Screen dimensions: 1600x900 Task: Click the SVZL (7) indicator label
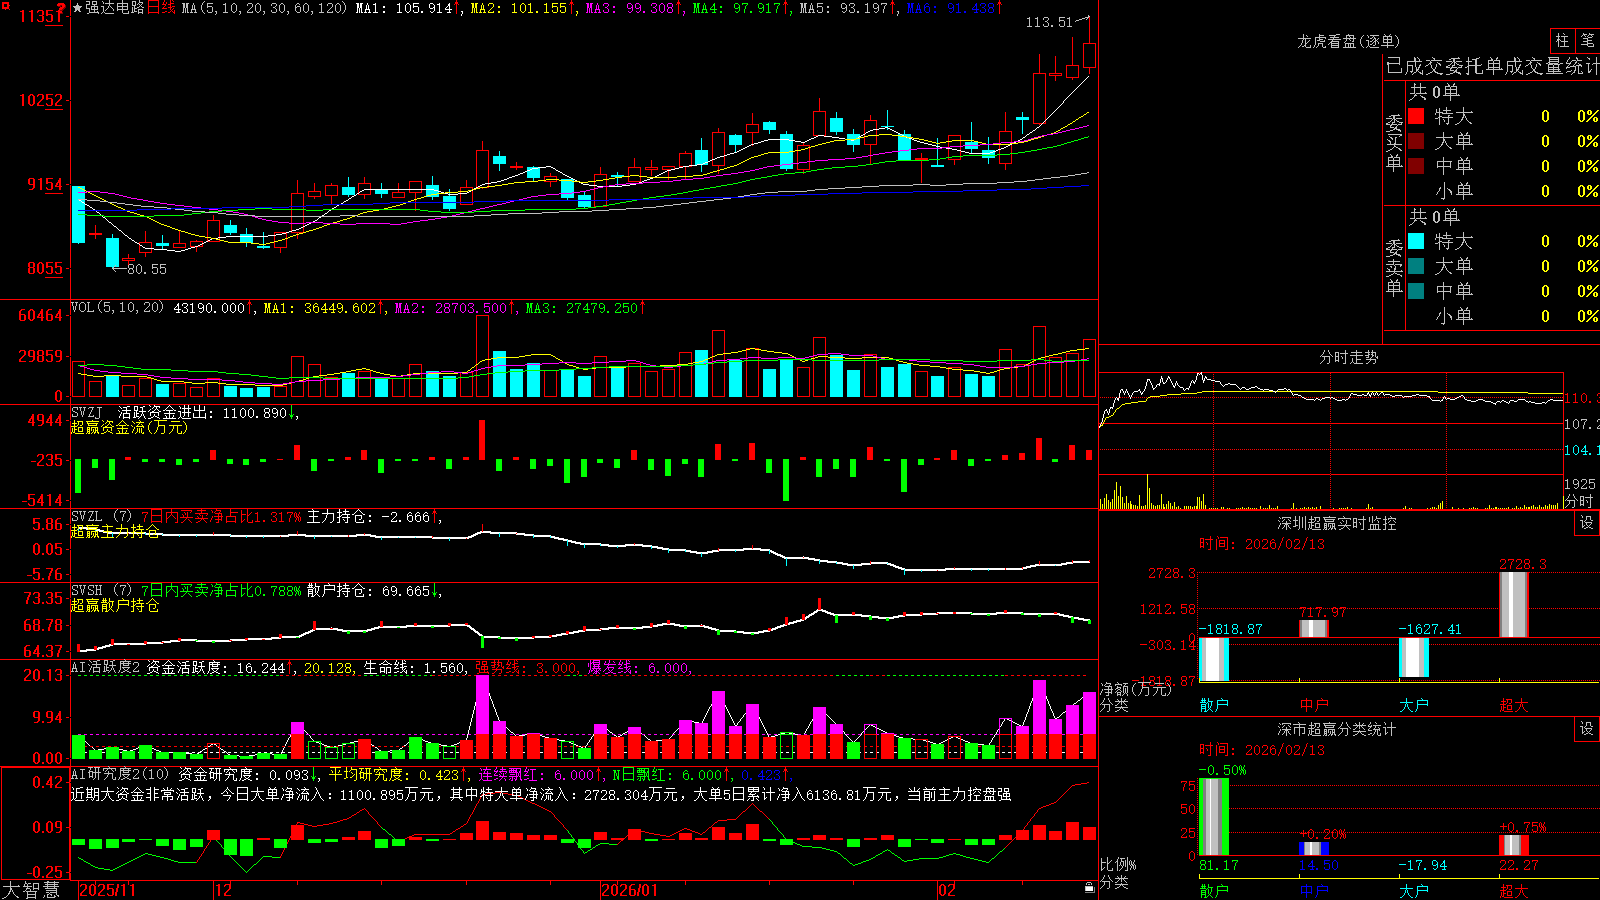(101, 516)
